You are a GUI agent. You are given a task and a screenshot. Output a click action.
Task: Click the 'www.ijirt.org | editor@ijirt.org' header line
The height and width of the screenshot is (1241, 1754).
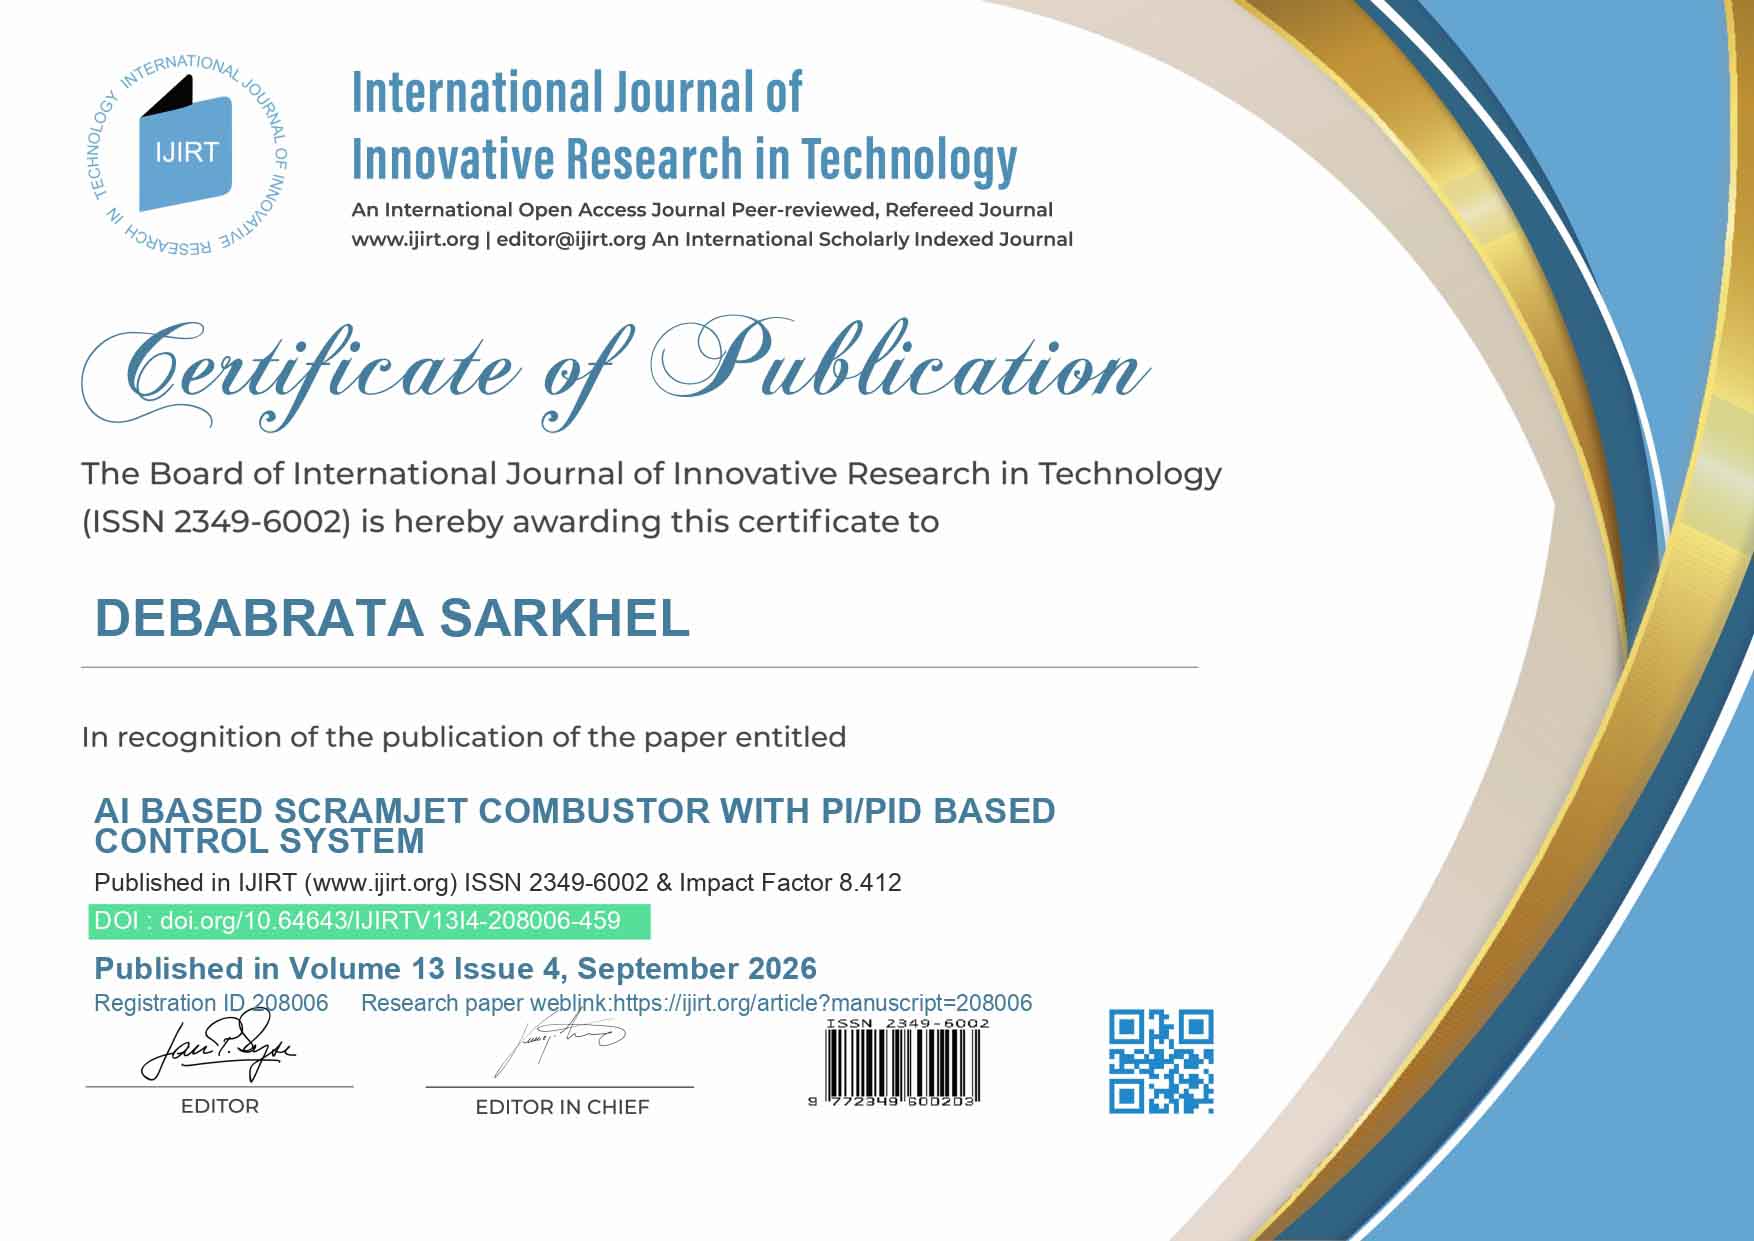pos(712,240)
